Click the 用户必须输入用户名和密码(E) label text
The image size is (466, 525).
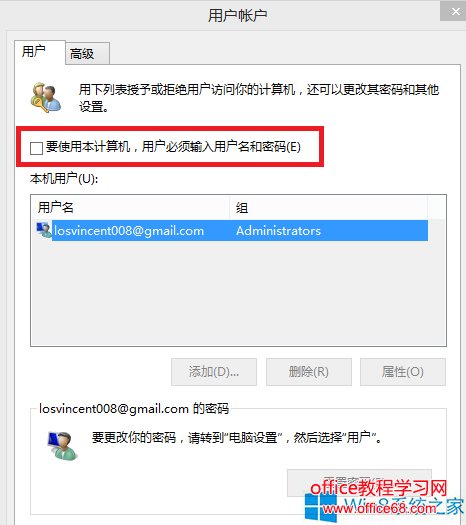[221, 147]
